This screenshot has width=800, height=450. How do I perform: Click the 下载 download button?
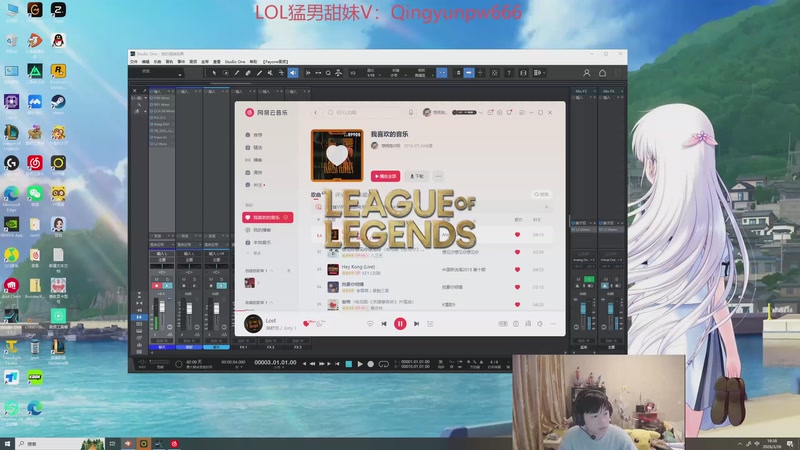(x=417, y=176)
